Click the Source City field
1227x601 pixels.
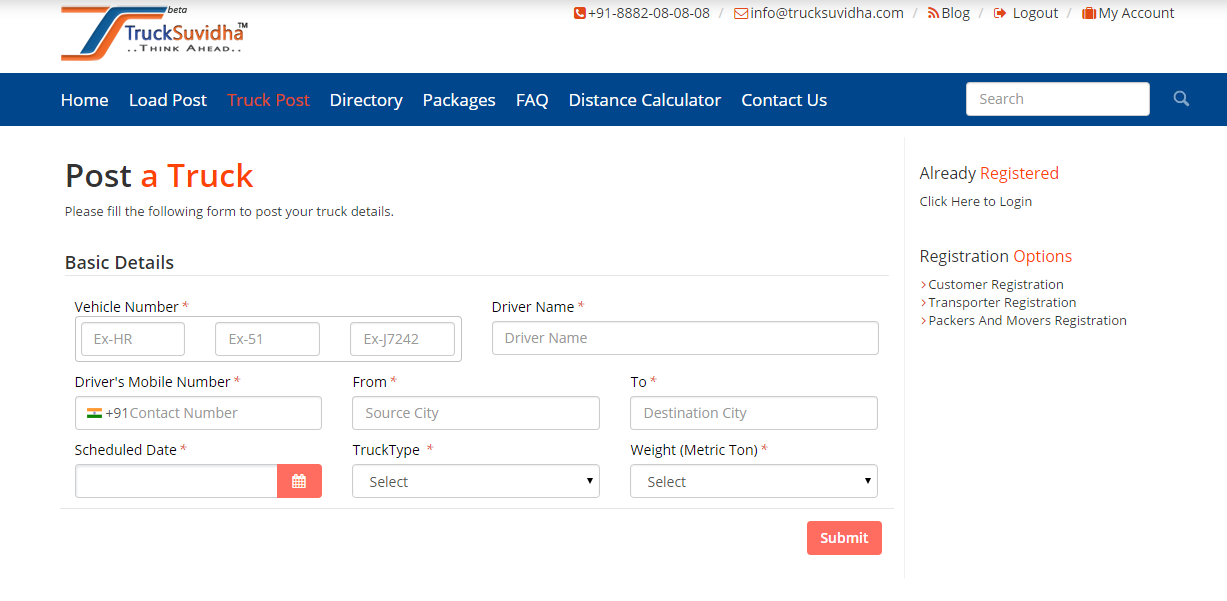pos(476,413)
